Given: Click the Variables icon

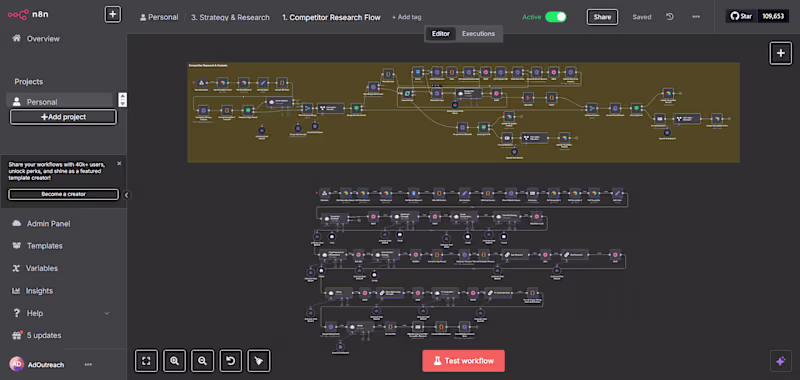Looking at the screenshot, I should click(16, 268).
